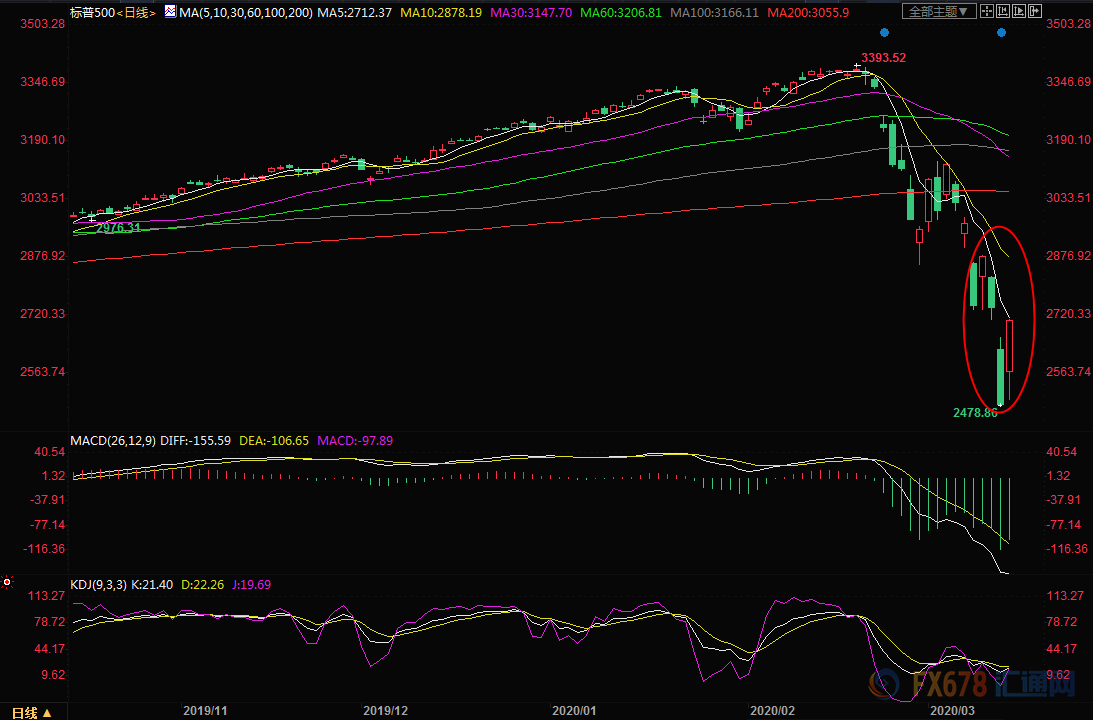Select the jump-to-start chart icon

[x=1003, y=11]
